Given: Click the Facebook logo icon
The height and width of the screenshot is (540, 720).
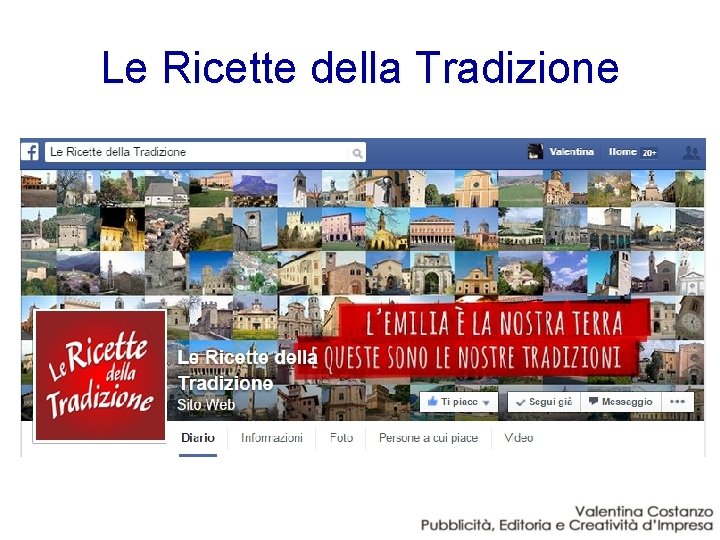Looking at the screenshot, I should coord(30,152).
